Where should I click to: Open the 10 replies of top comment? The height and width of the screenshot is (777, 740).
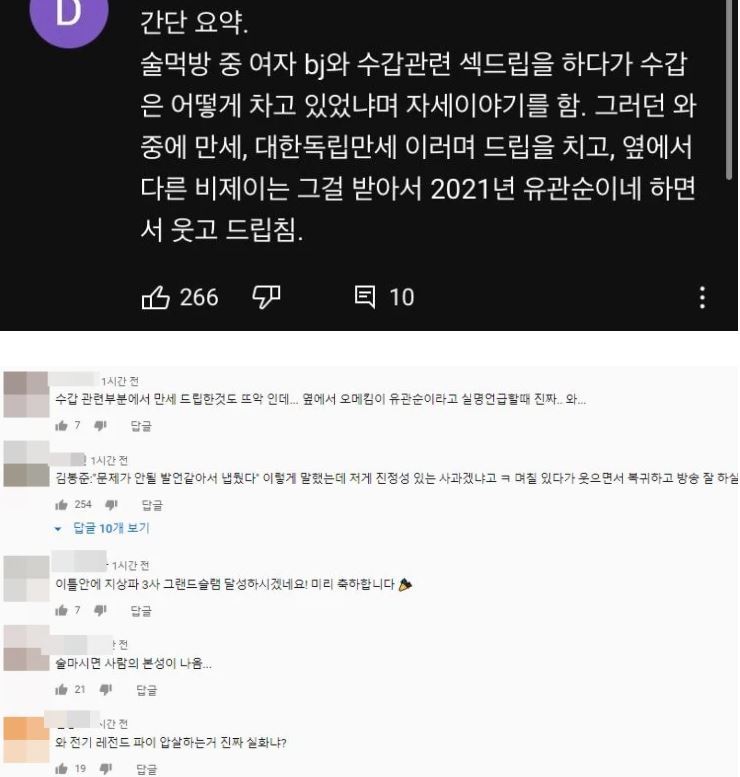pyautogui.click(x=384, y=297)
